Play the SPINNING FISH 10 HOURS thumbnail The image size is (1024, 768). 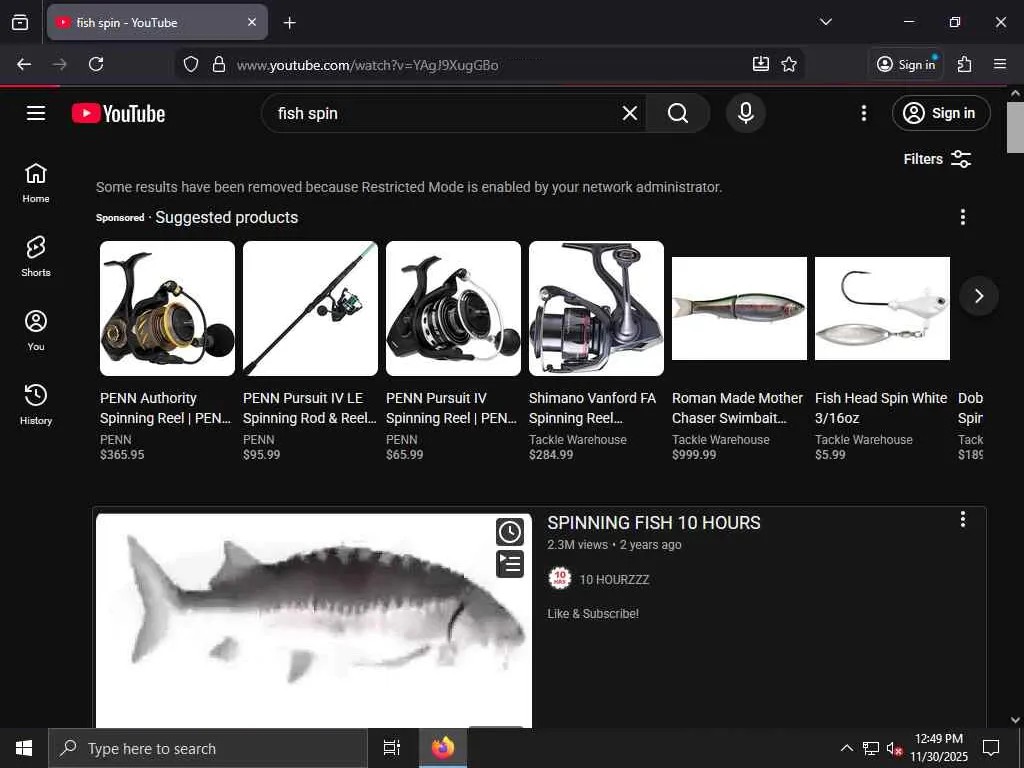click(x=314, y=620)
